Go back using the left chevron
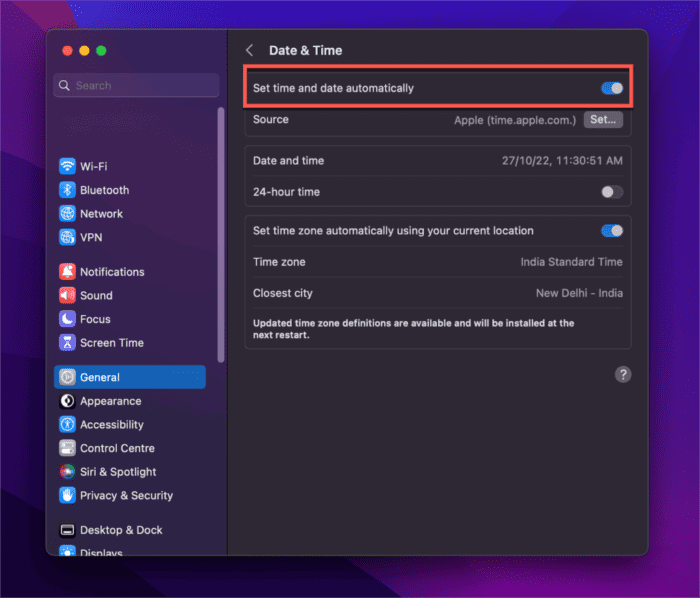Screen dimensions: 700x598 (x=250, y=50)
